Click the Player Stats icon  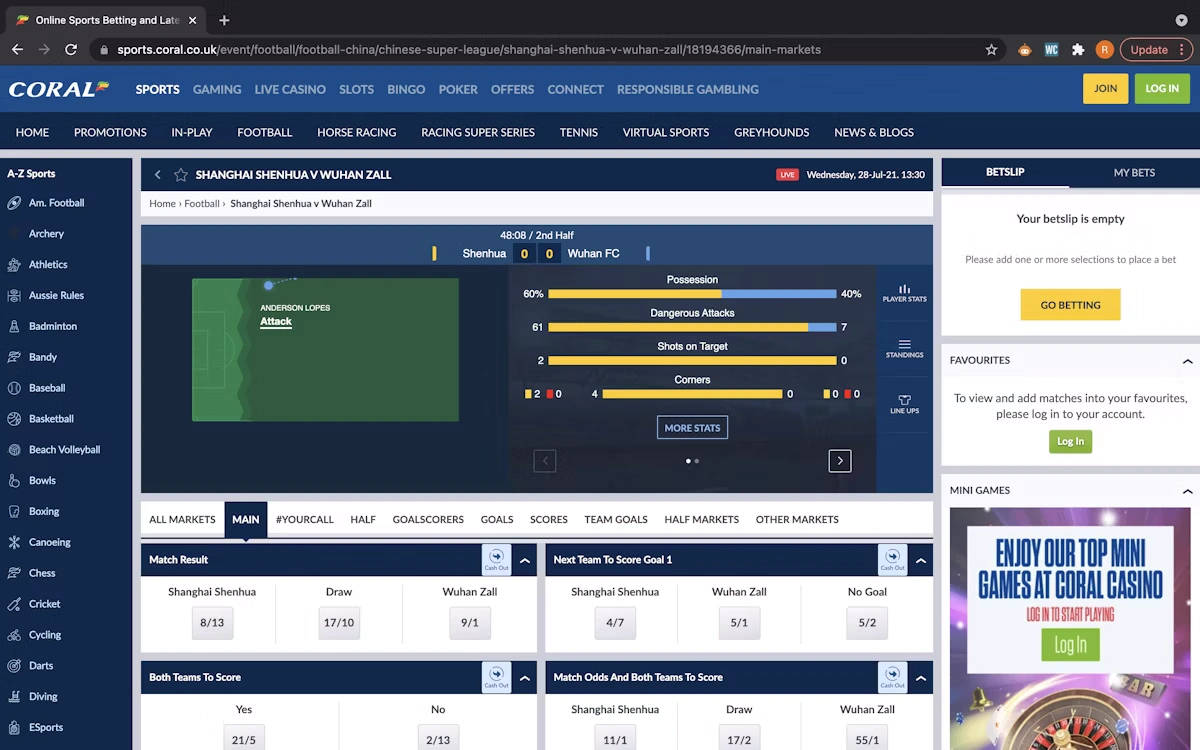coord(904,291)
